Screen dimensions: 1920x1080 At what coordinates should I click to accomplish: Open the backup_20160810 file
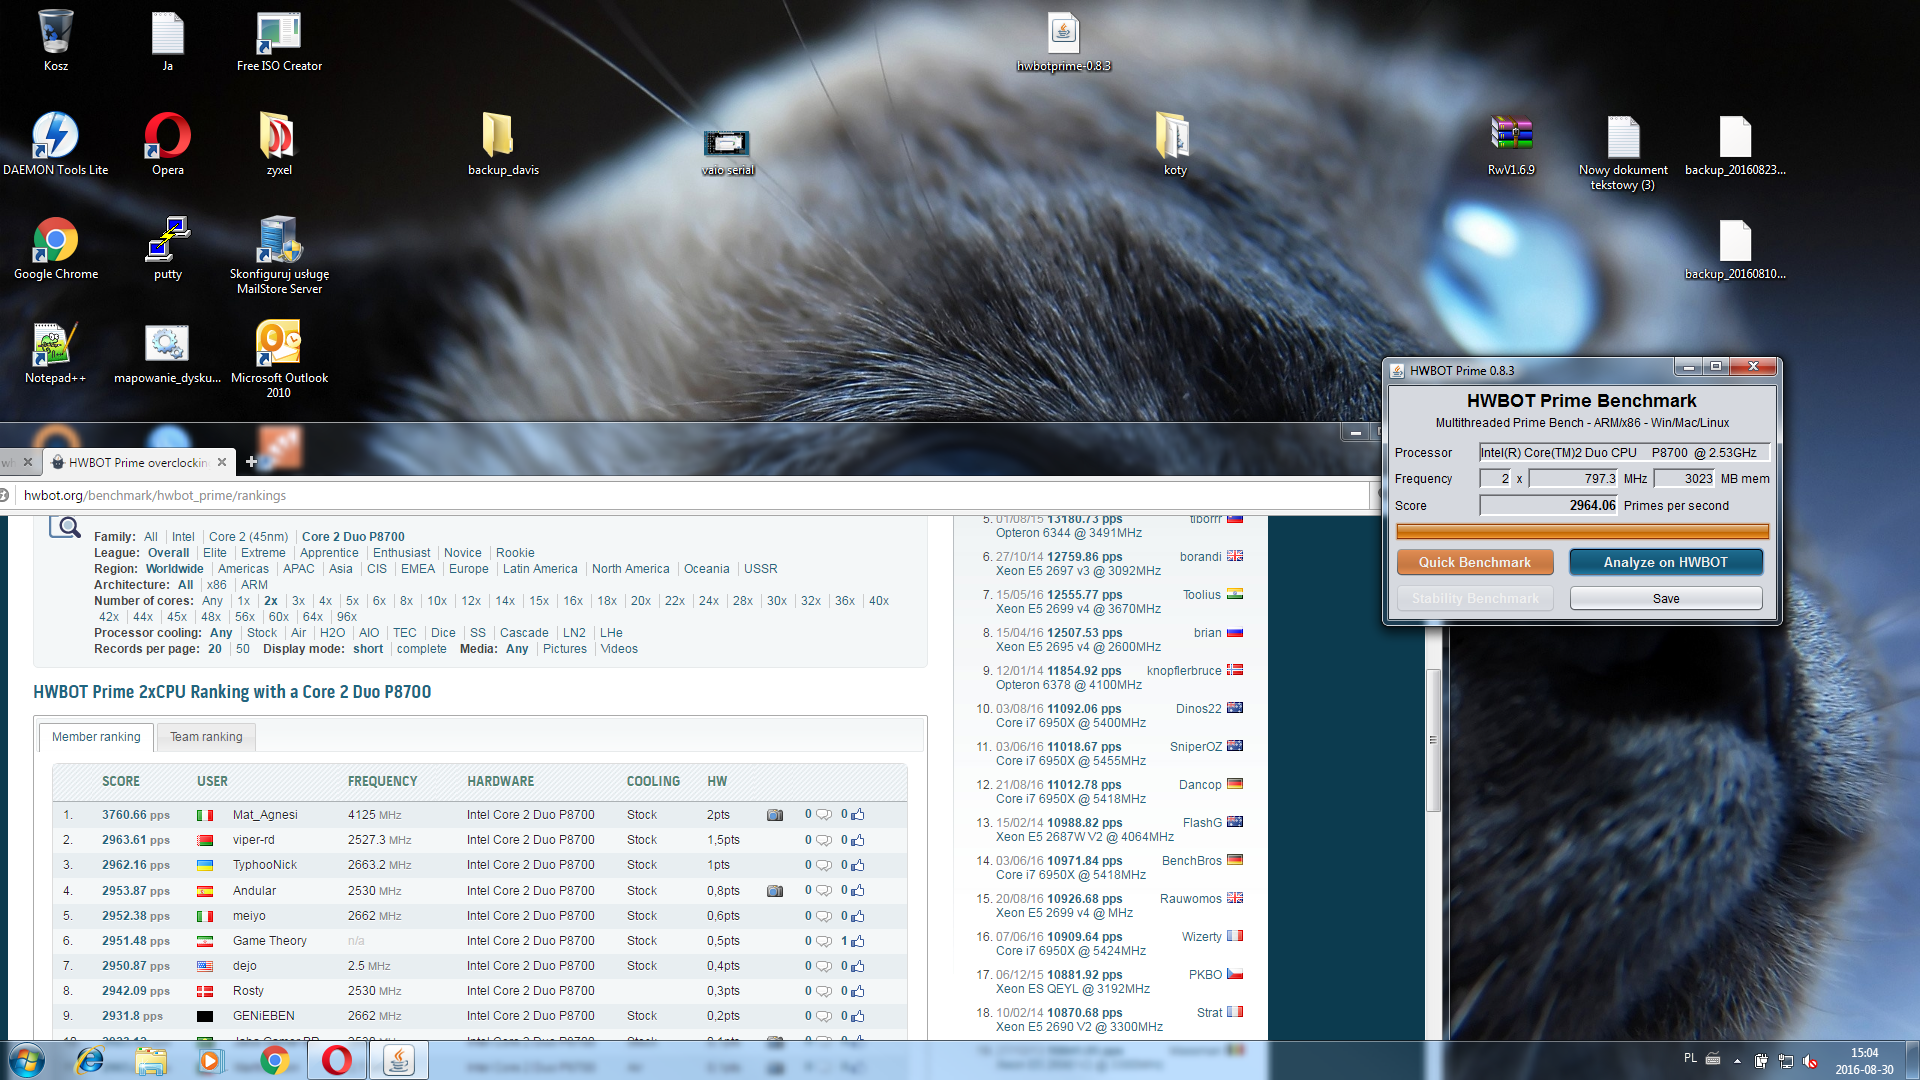(1735, 248)
